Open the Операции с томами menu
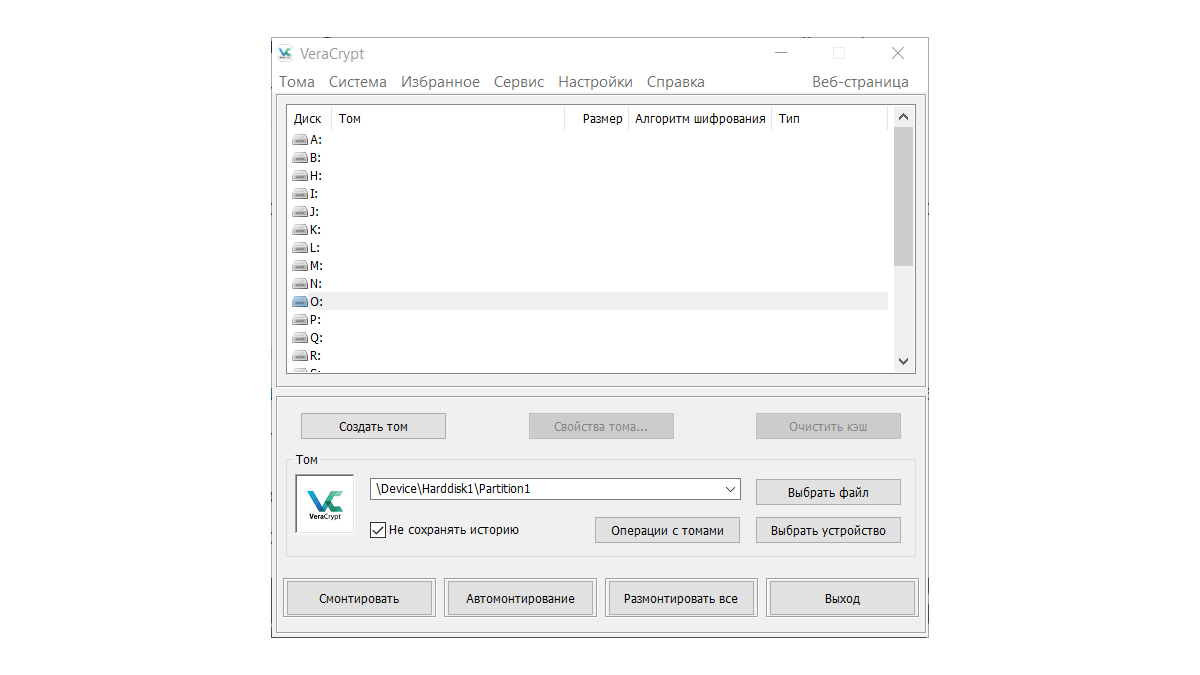 coord(667,530)
